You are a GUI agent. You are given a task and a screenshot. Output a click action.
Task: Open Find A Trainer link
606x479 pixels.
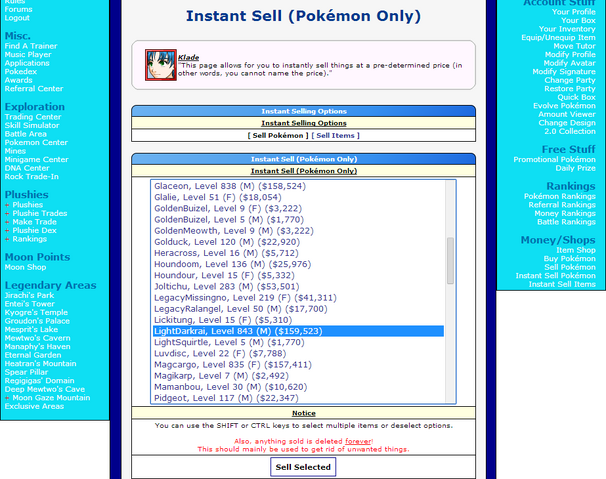(31, 46)
